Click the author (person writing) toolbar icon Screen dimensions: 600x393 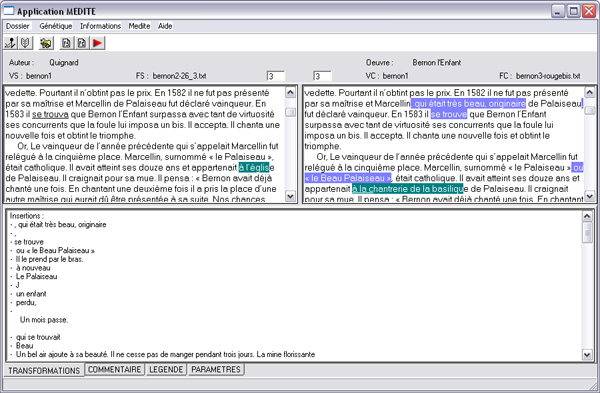click(10, 43)
